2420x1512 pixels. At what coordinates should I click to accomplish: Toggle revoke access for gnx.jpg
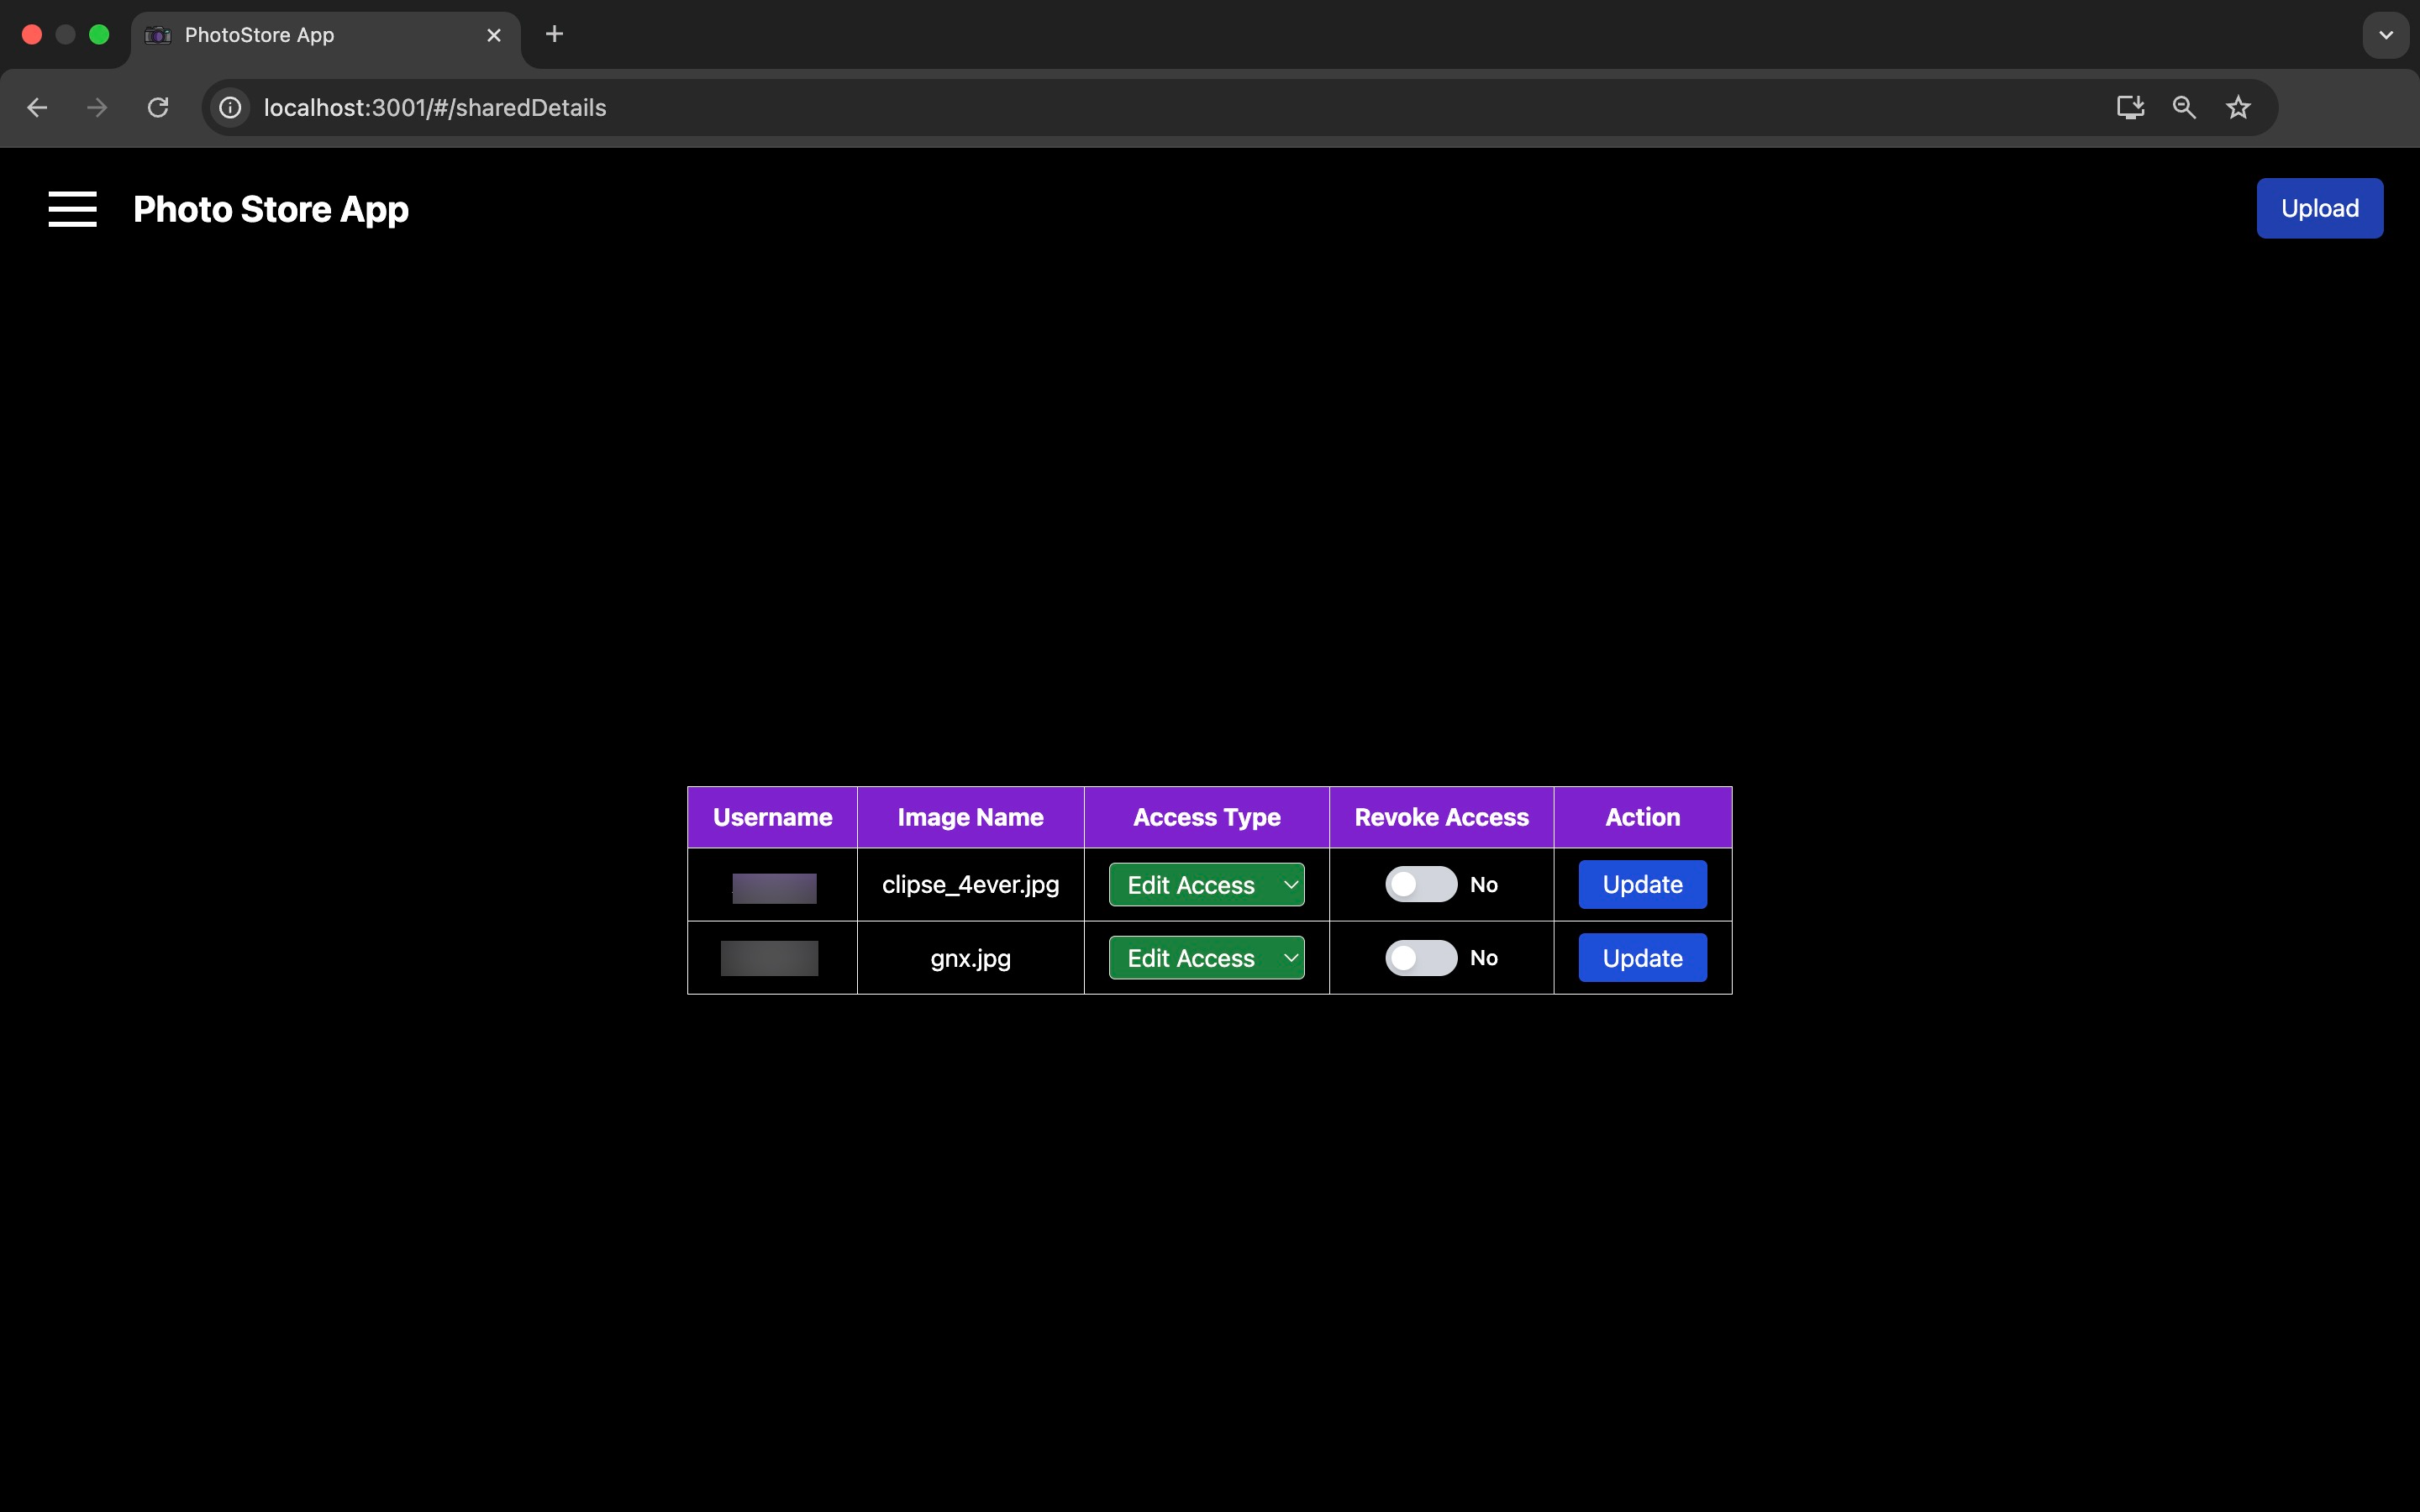(x=1420, y=958)
